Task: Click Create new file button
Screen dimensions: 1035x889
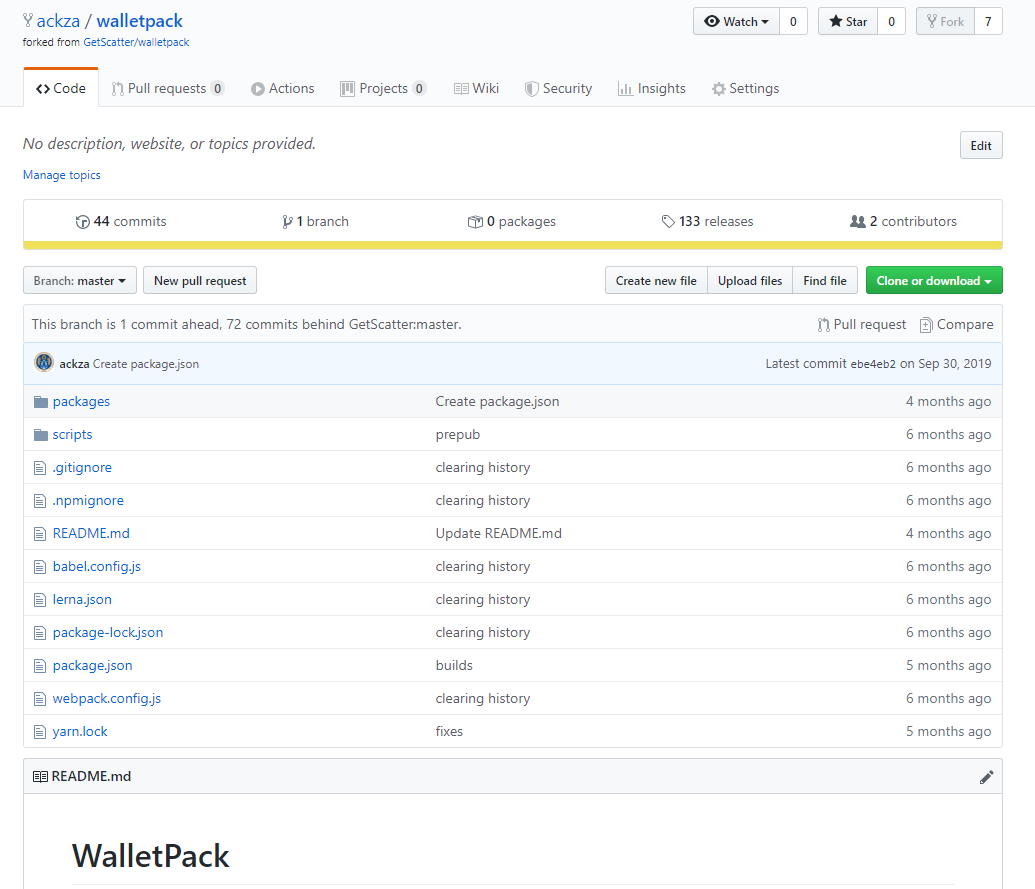Action: pyautogui.click(x=656, y=280)
